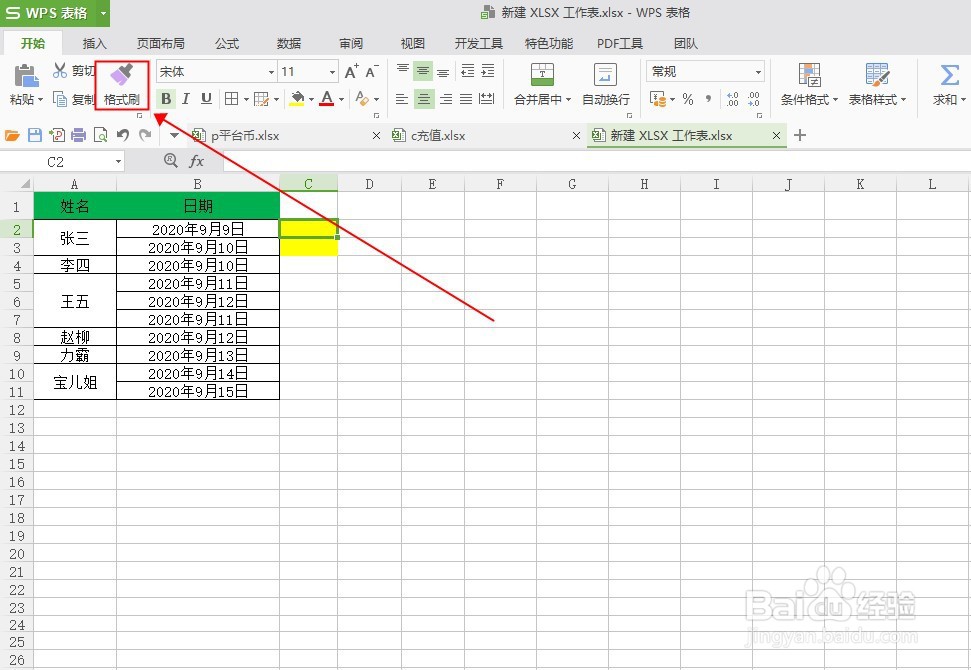Screen dimensions: 971x670
Task: Expand the 条件格式 conditional formatting menu
Action: 835,100
